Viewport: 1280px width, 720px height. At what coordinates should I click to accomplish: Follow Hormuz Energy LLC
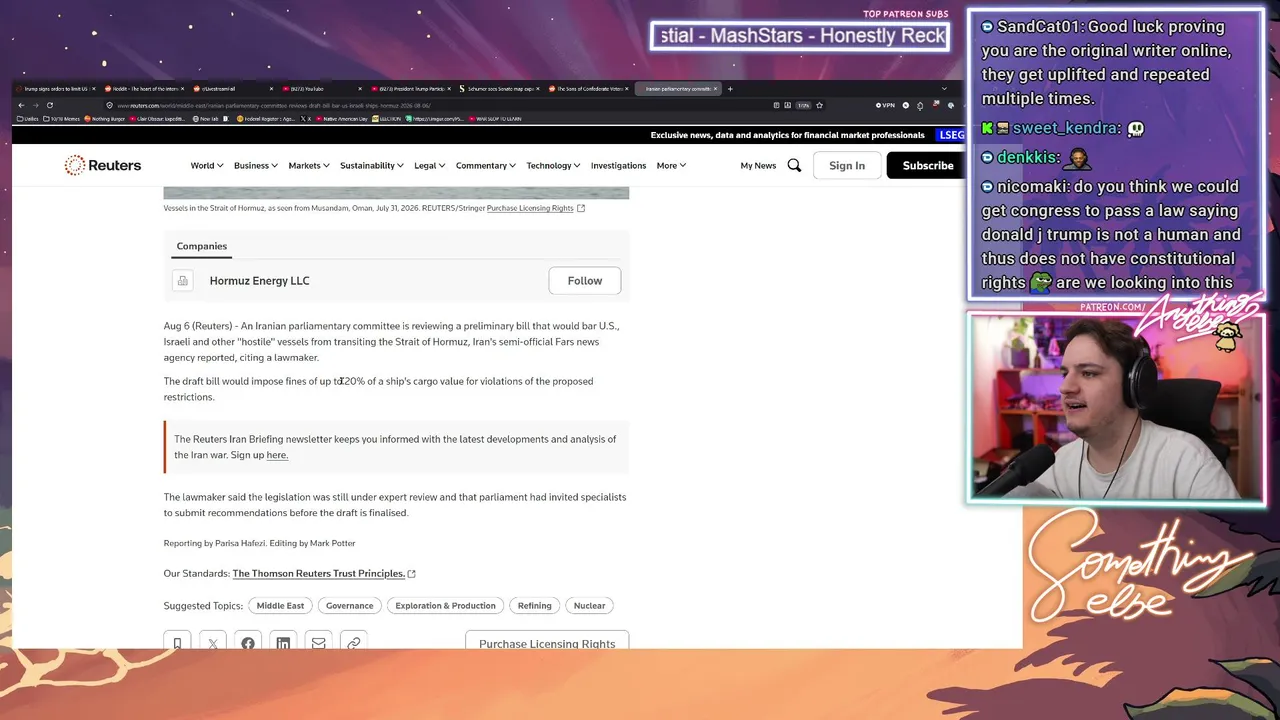coord(585,281)
